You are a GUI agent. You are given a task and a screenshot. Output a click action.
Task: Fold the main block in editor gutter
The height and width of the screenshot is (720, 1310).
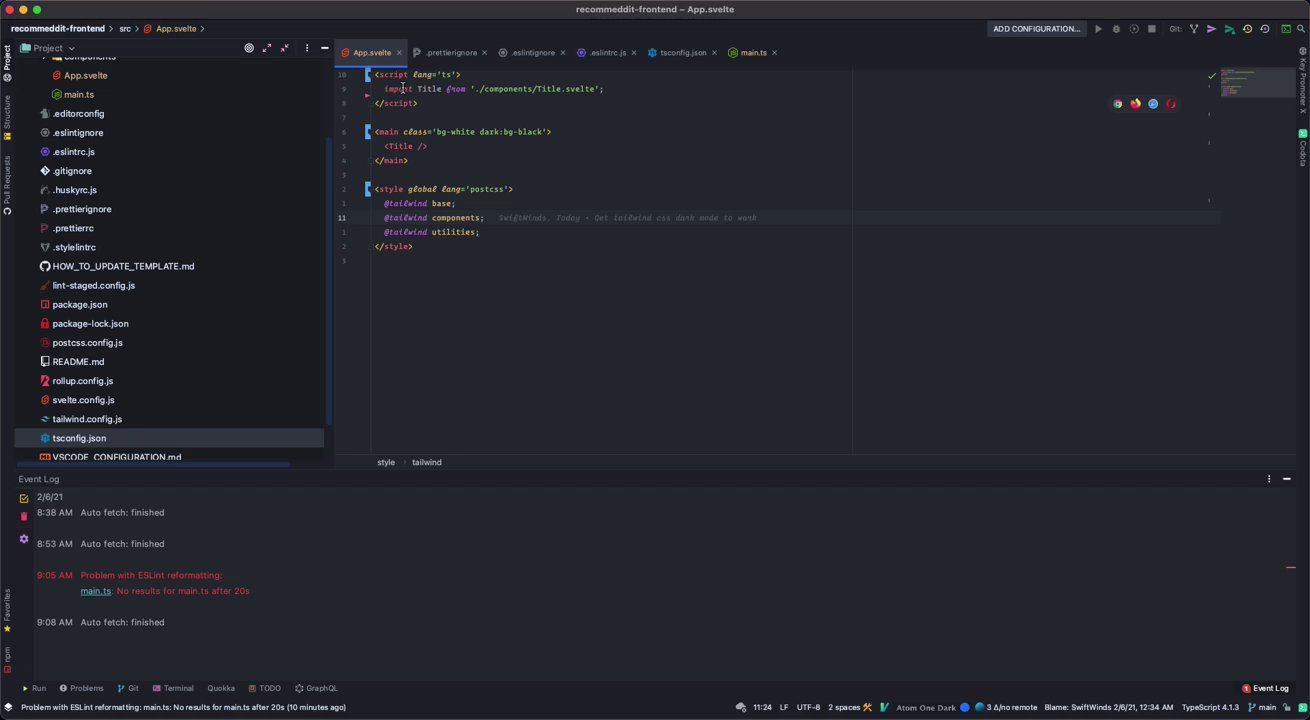click(368, 132)
